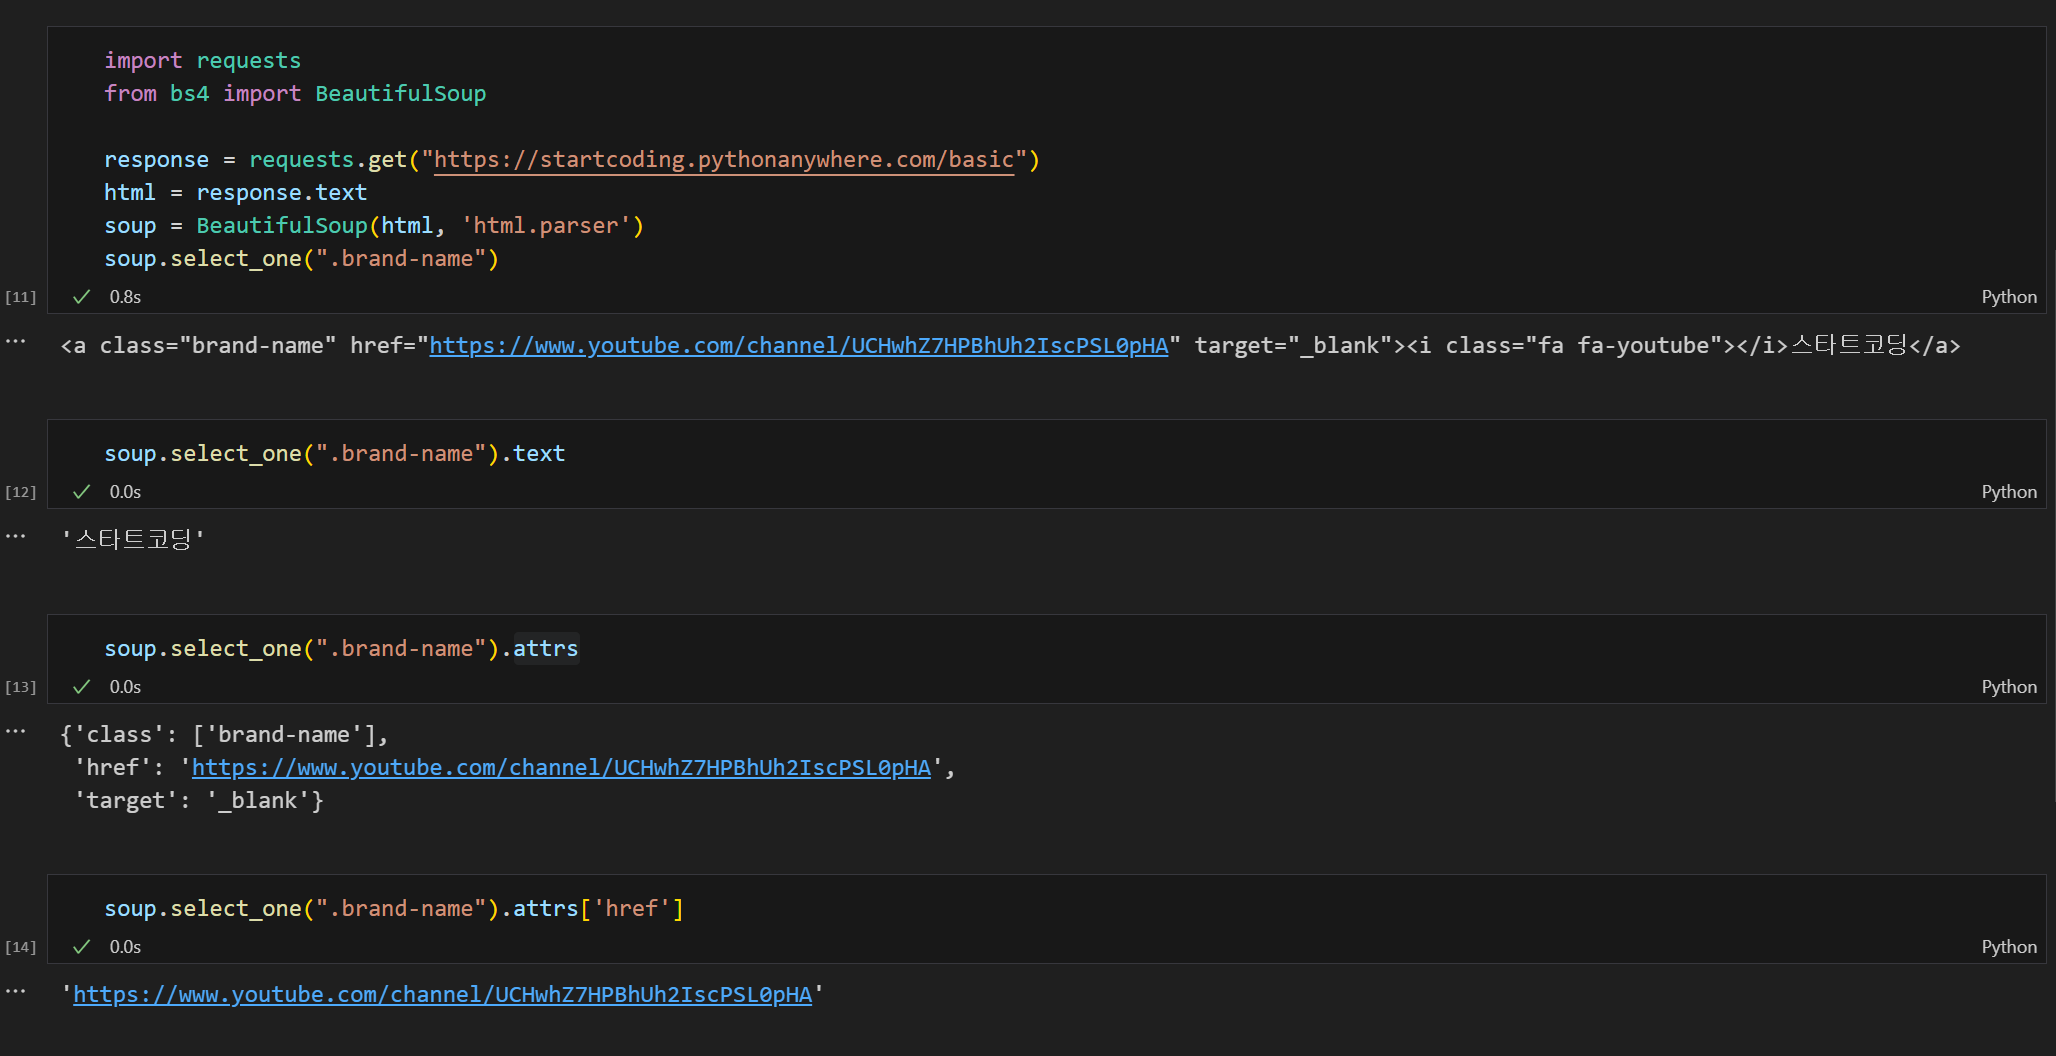This screenshot has width=2056, height=1056.
Task: Open output options ellipsis for cell 11
Action: pyautogui.click(x=16, y=342)
